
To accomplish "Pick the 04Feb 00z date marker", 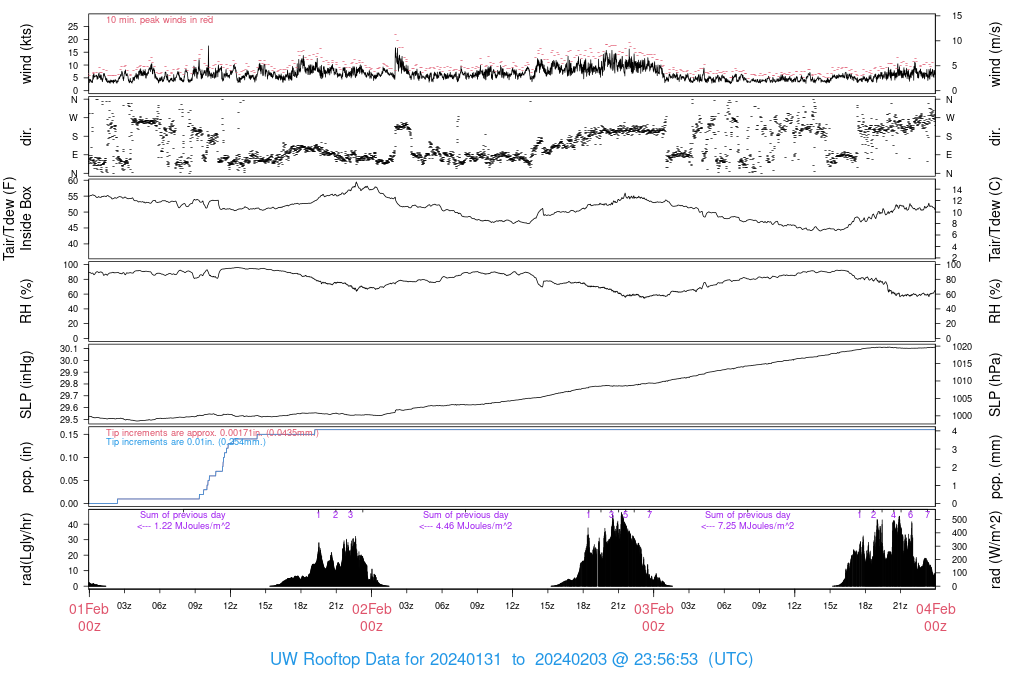I will pos(935,617).
